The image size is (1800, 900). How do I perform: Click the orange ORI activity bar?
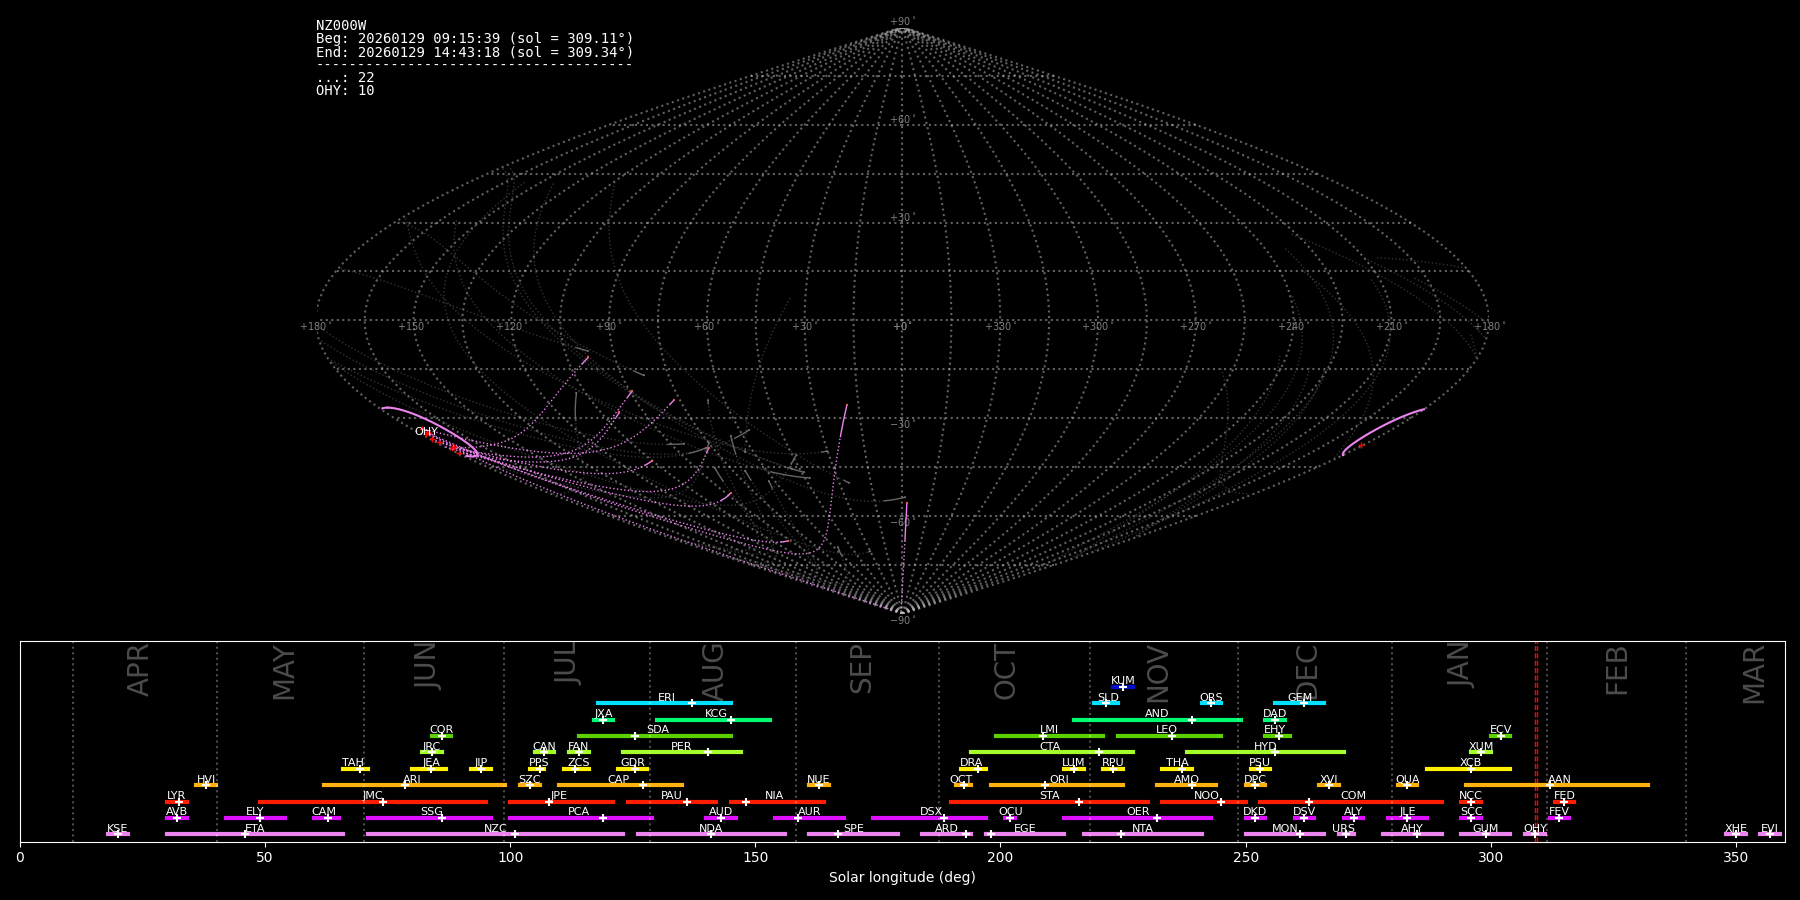point(1057,785)
